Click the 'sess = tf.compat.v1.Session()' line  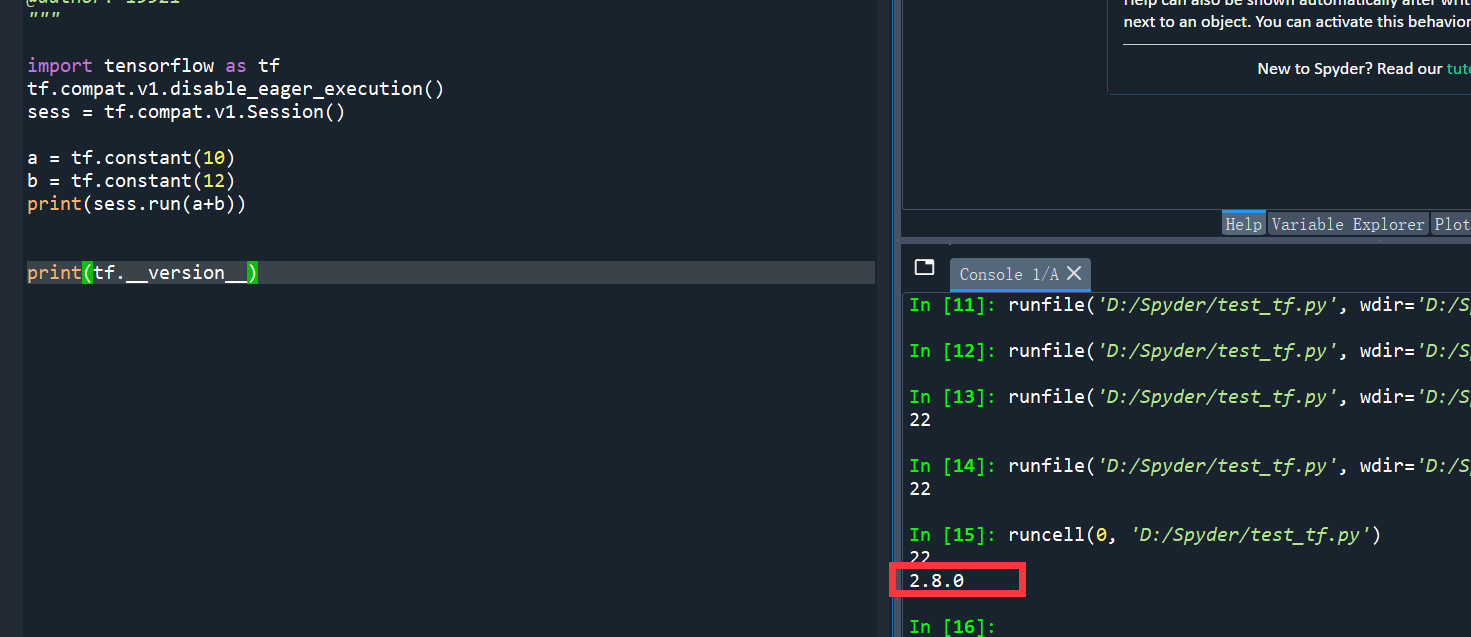[x=186, y=112]
